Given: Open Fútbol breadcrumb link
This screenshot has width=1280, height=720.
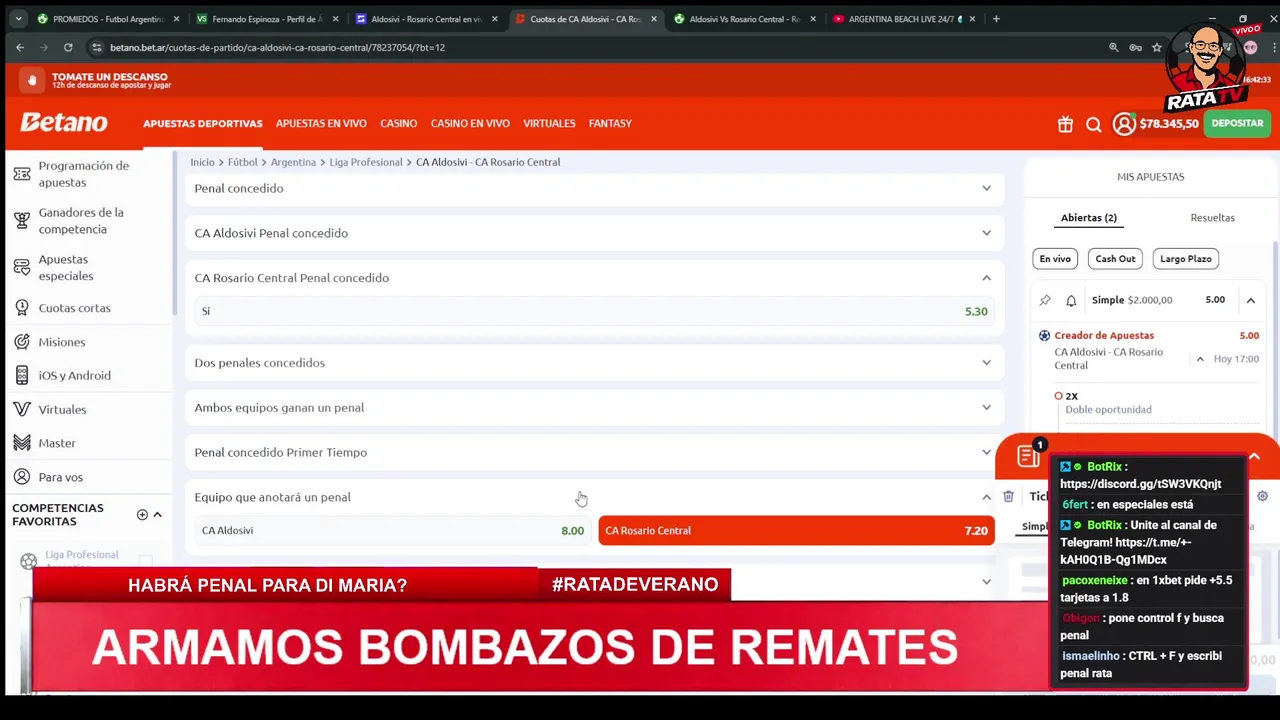Looking at the screenshot, I should [243, 162].
